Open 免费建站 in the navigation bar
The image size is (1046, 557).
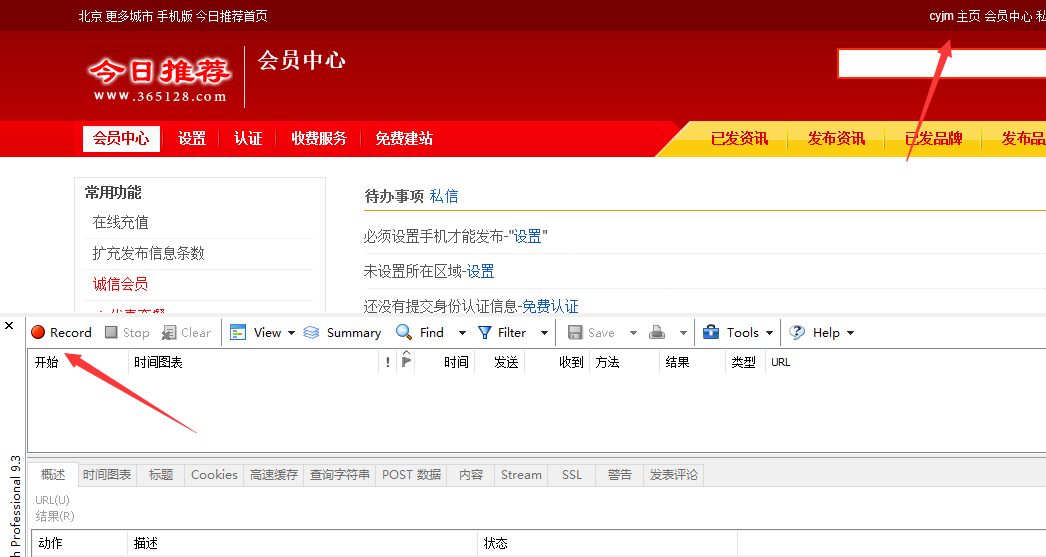pyautogui.click(x=404, y=139)
